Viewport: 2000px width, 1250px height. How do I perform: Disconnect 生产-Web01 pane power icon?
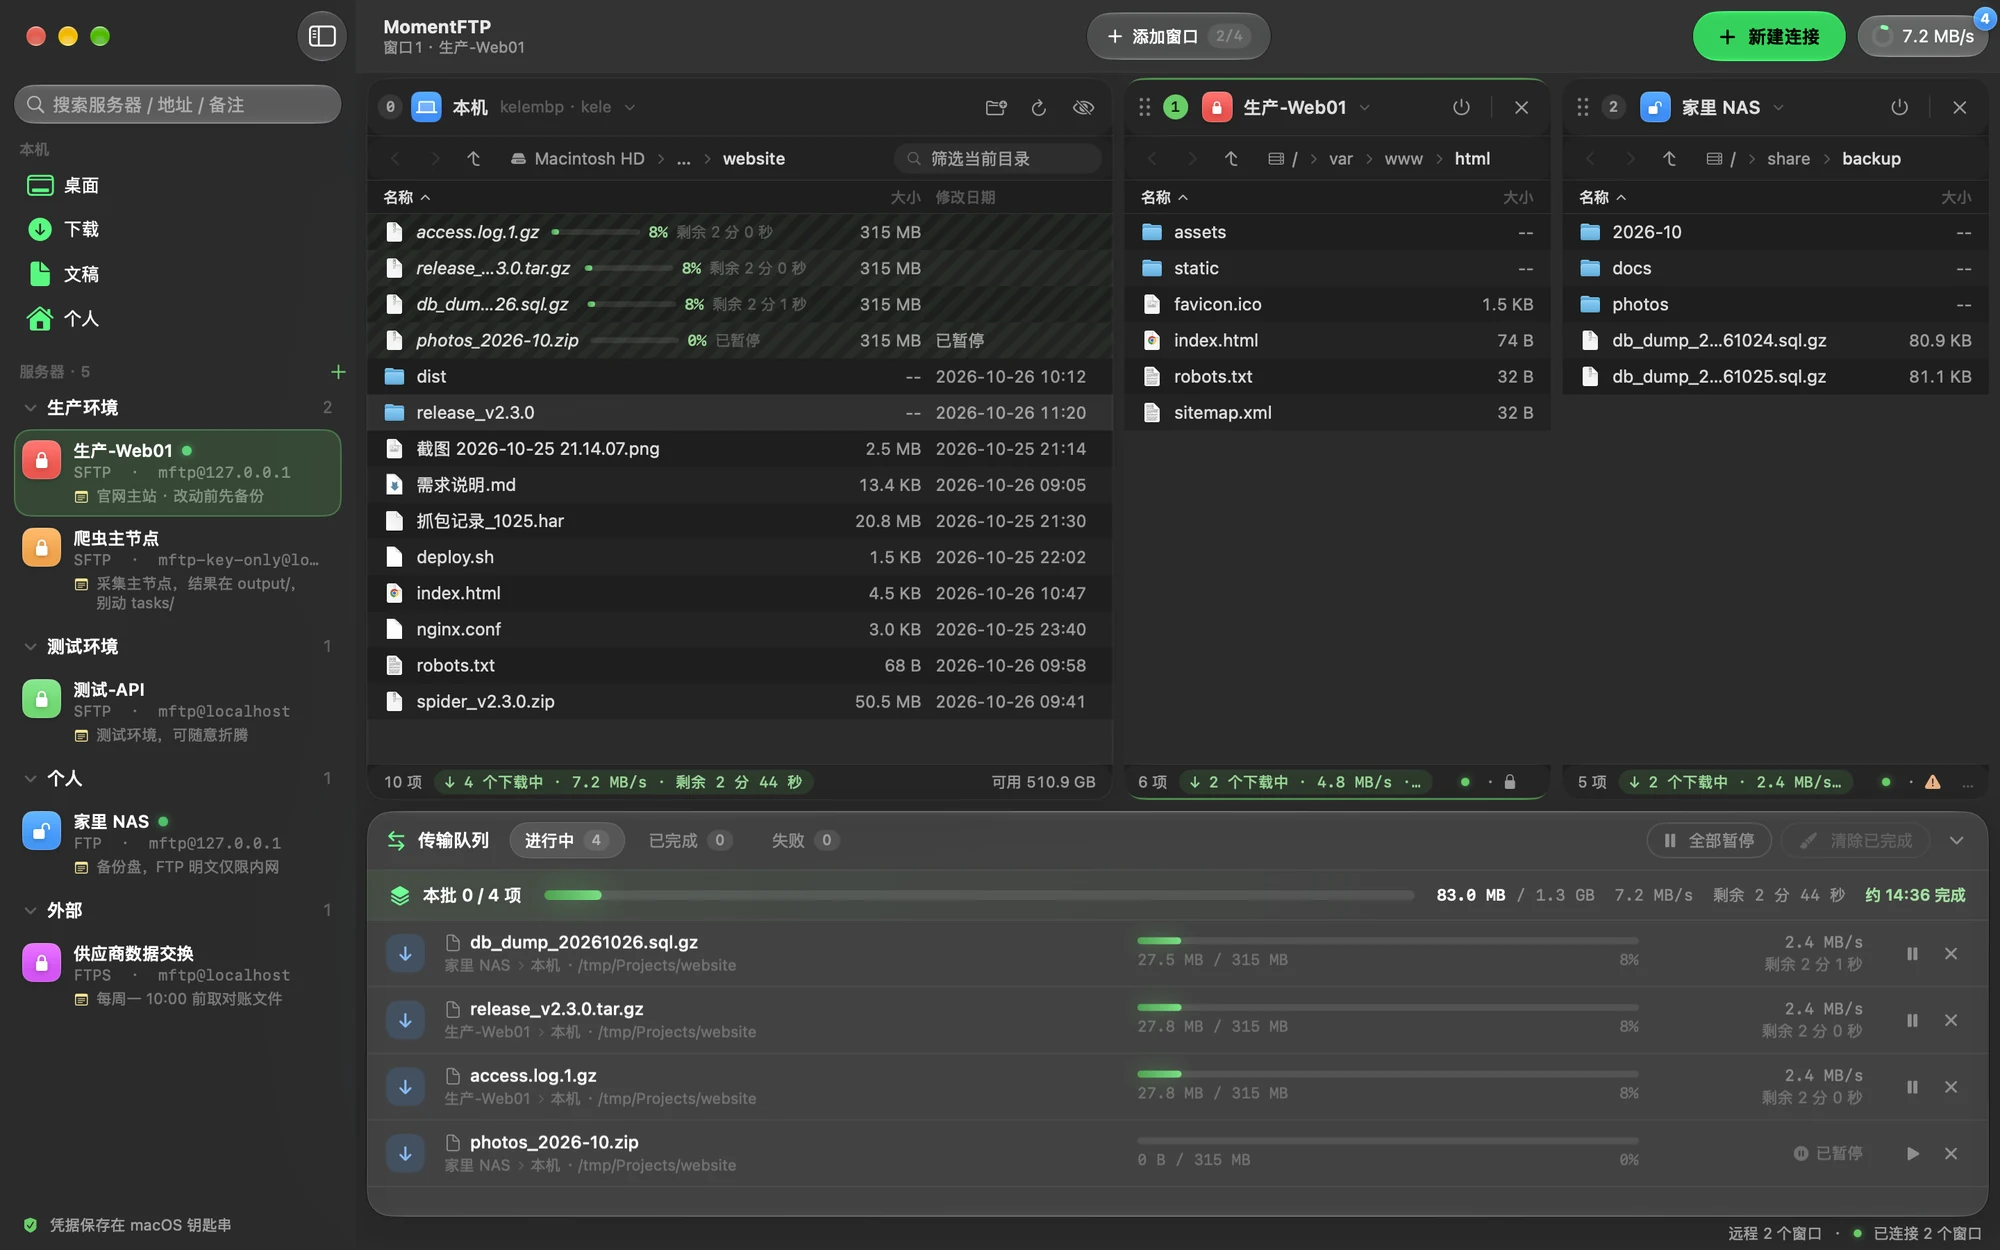pyautogui.click(x=1461, y=107)
